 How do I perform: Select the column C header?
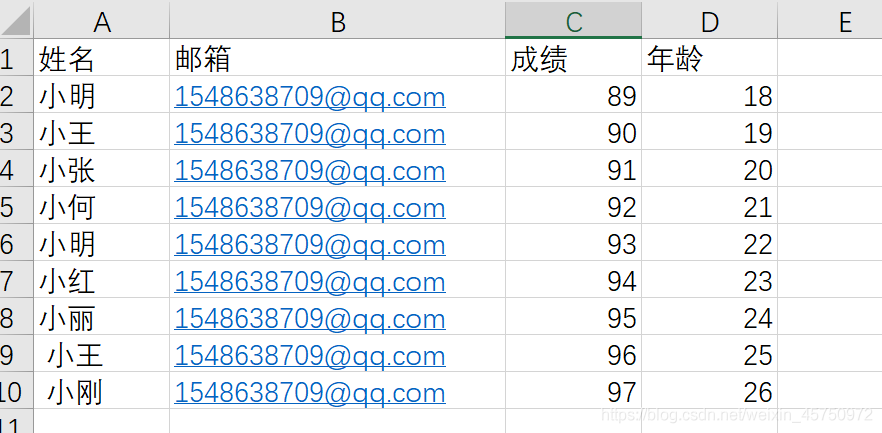pyautogui.click(x=573, y=21)
